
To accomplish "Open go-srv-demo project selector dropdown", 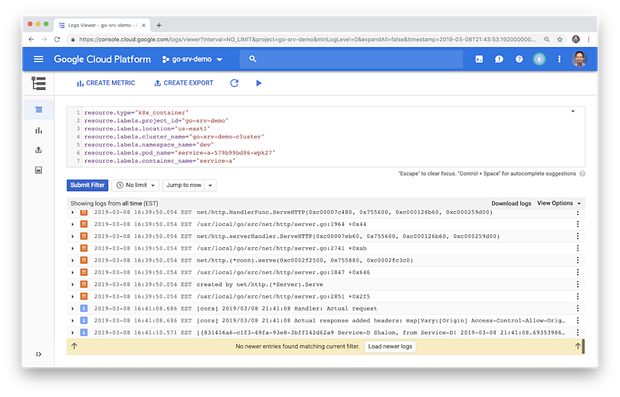I will coord(192,59).
